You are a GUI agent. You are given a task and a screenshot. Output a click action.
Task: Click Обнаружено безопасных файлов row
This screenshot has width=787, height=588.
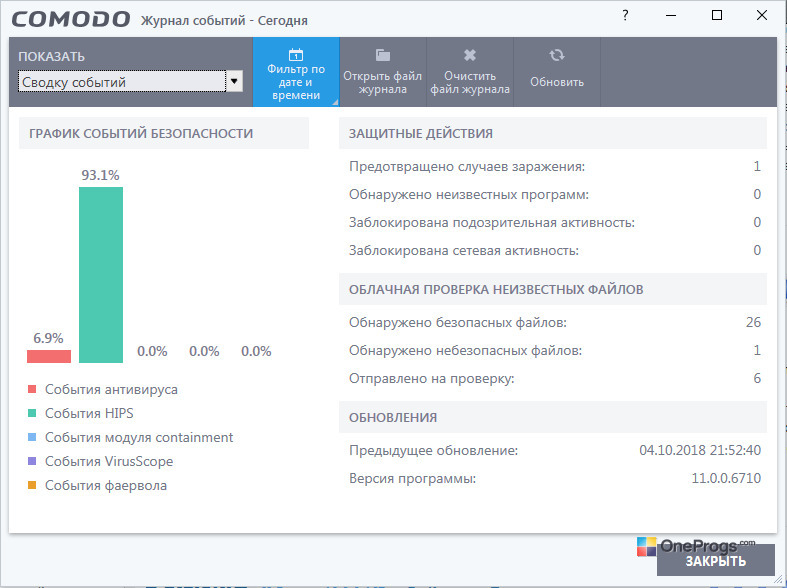click(555, 322)
